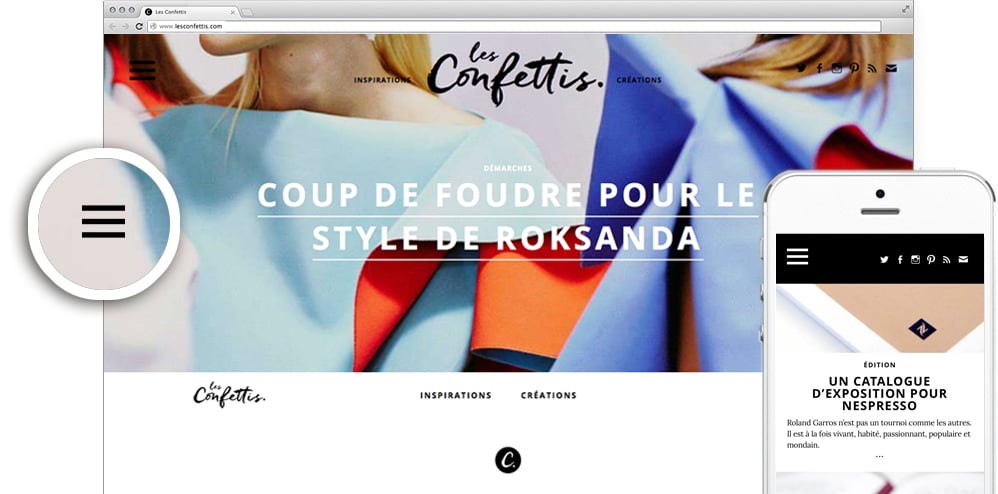
Task: Click the round black C logo badge
Action: (x=508, y=460)
